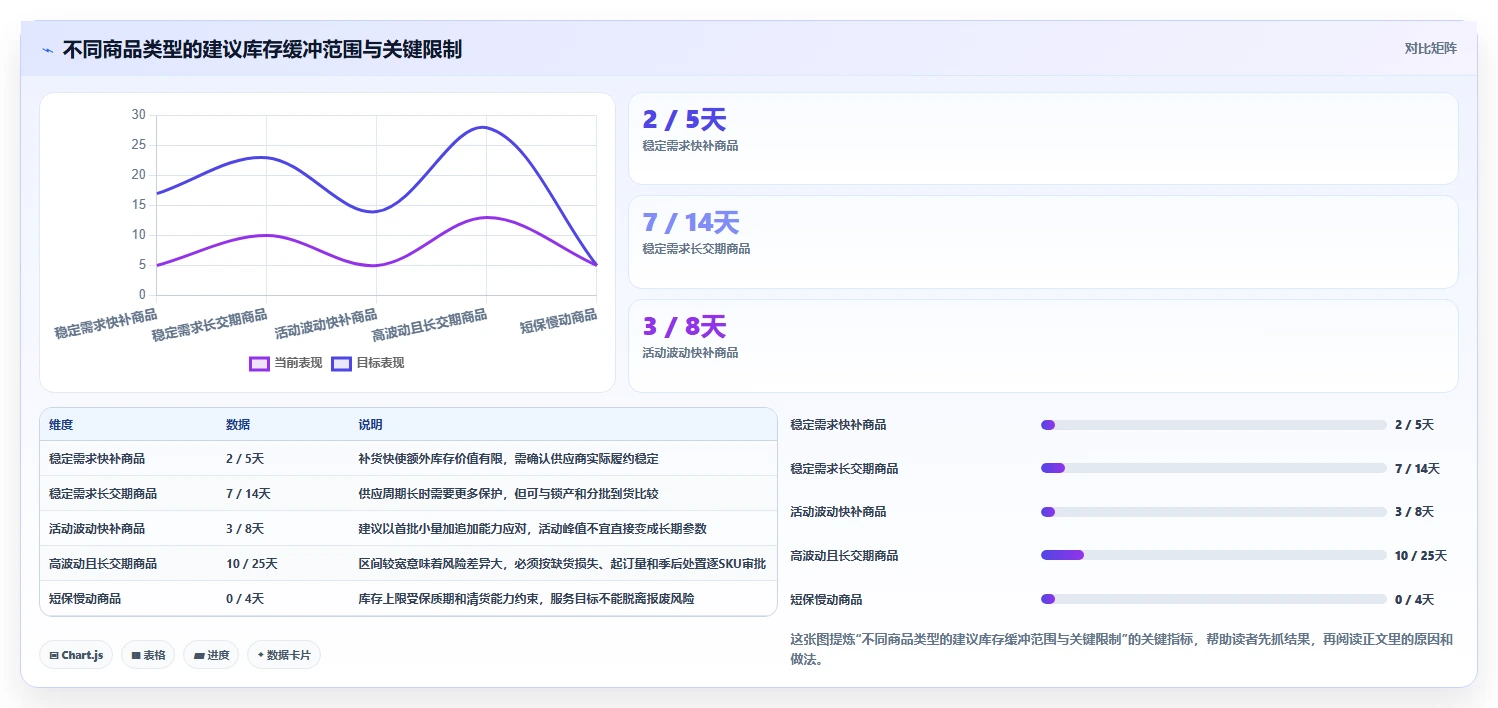Viewport: 1498px width, 708px height.
Task: Select the 表格 tag chip
Action: click(148, 655)
